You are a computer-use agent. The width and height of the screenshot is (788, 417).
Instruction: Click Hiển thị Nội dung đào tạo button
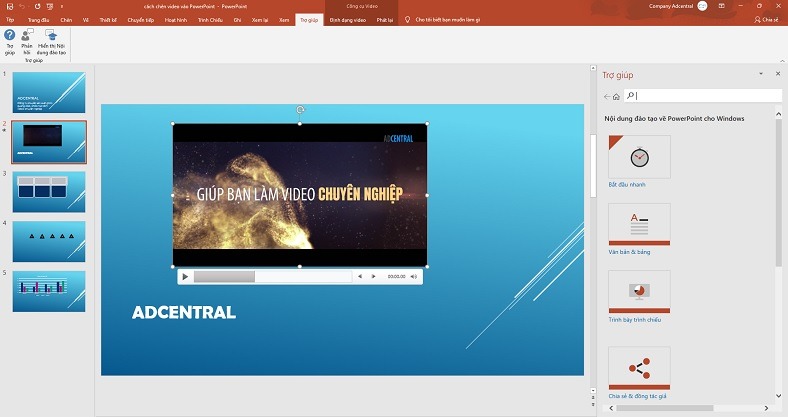point(51,42)
